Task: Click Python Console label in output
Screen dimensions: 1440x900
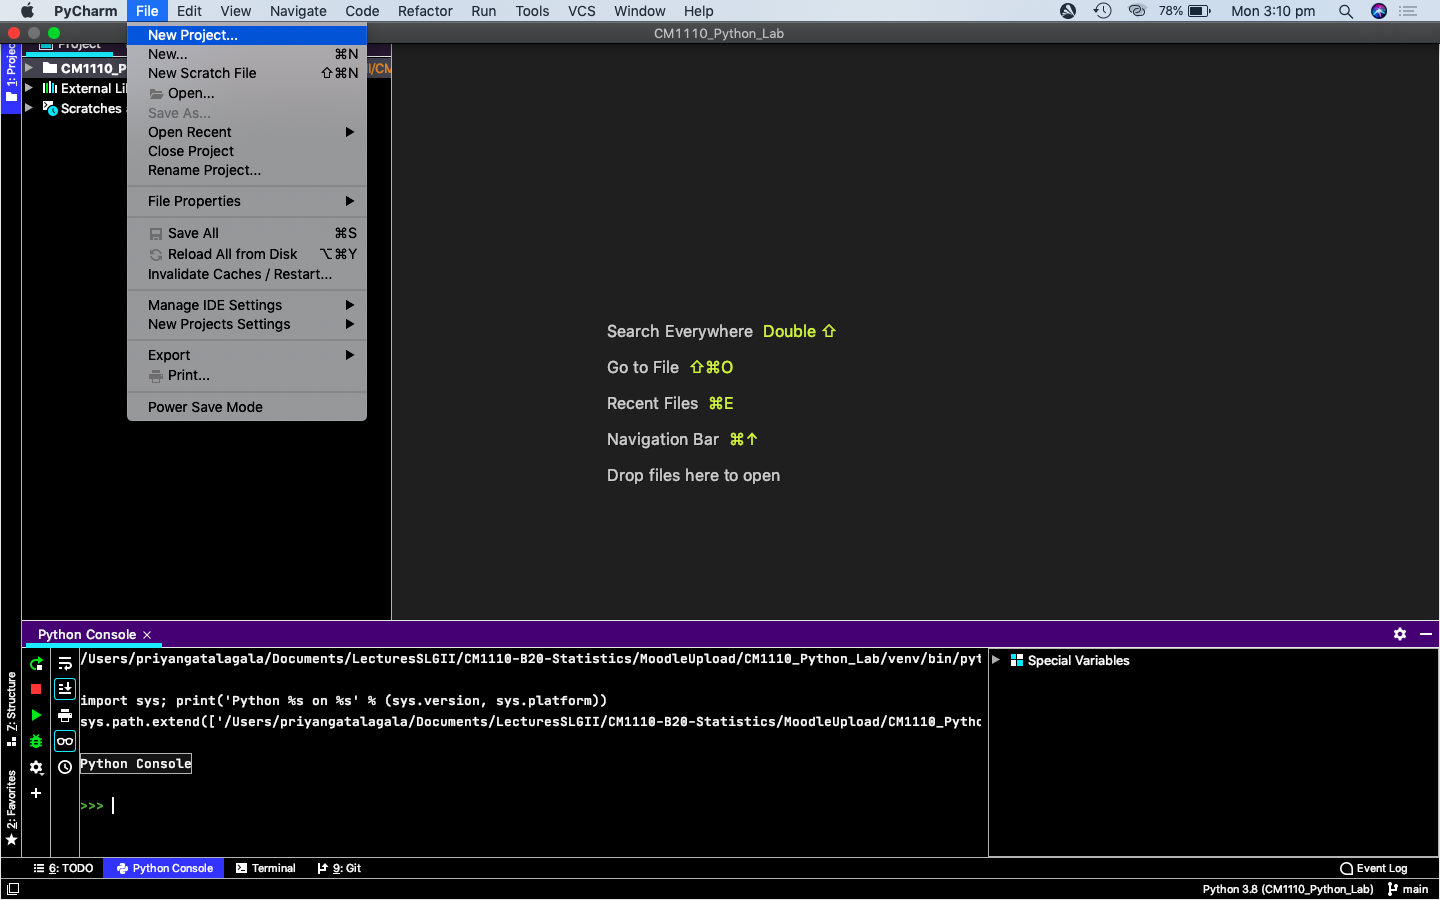Action: pyautogui.click(x=136, y=764)
